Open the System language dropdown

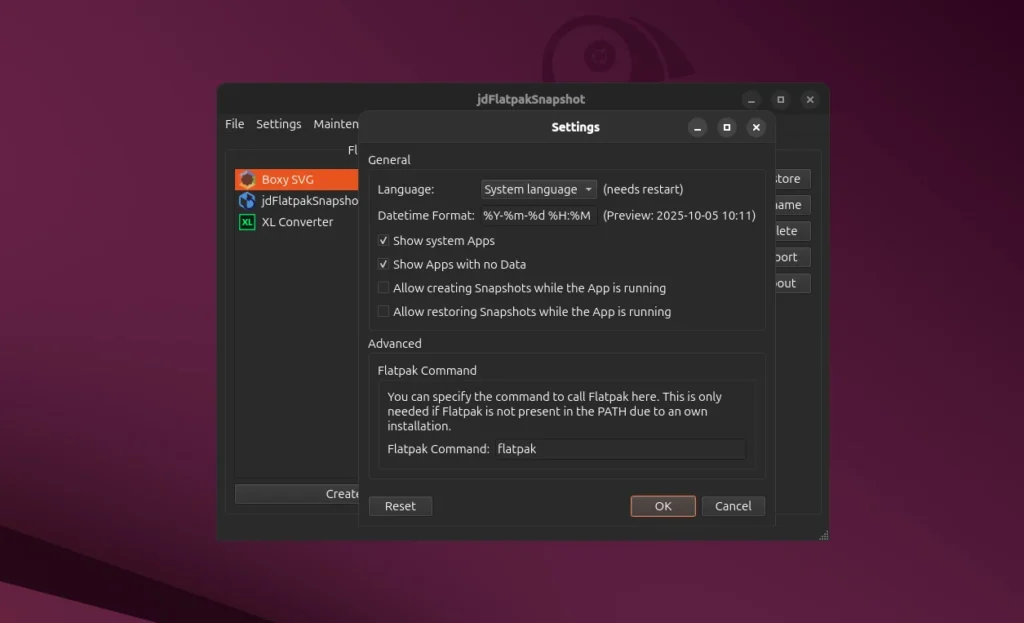tap(538, 189)
